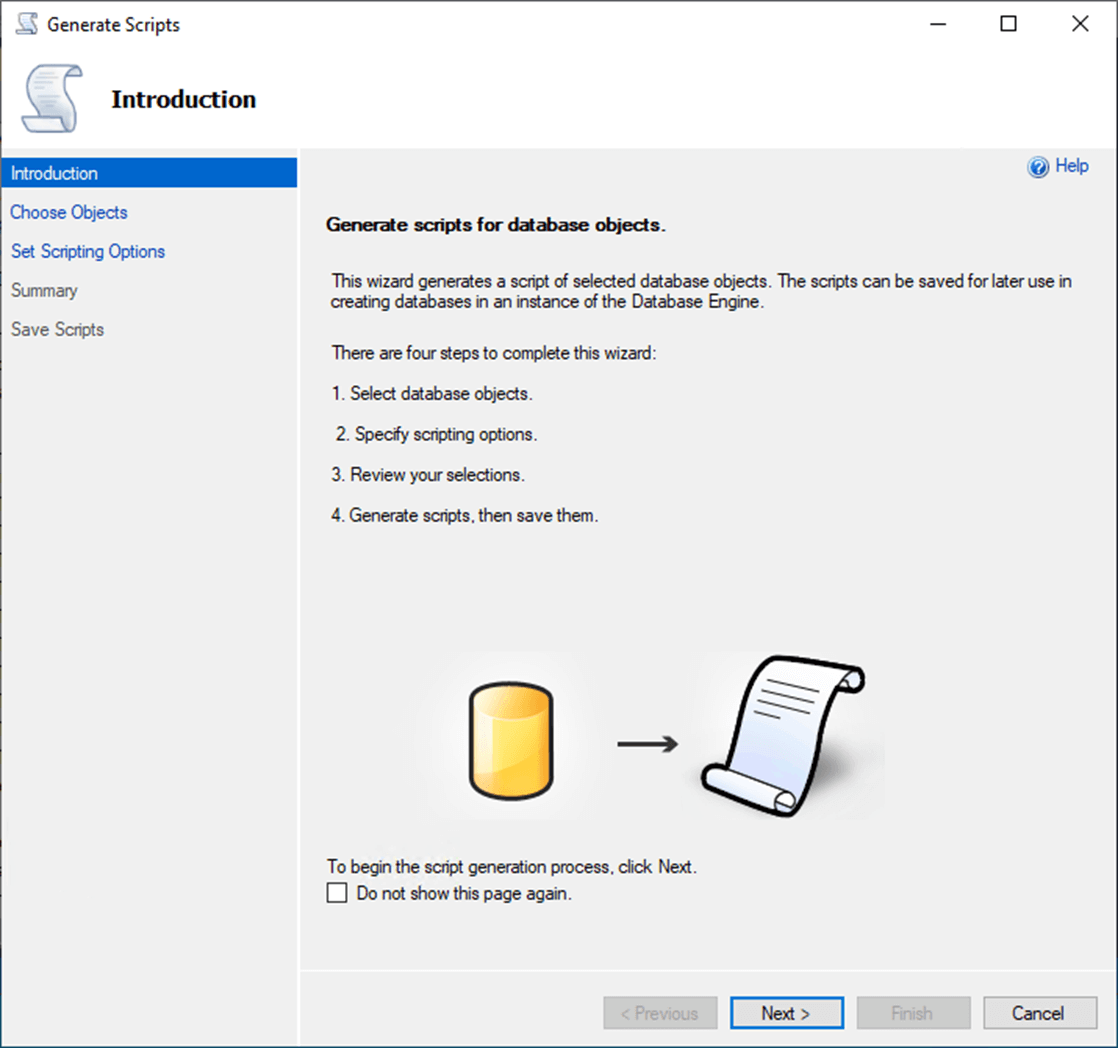Viewport: 1118px width, 1048px height.
Task: Click the blue Help question mark icon
Action: click(1038, 167)
